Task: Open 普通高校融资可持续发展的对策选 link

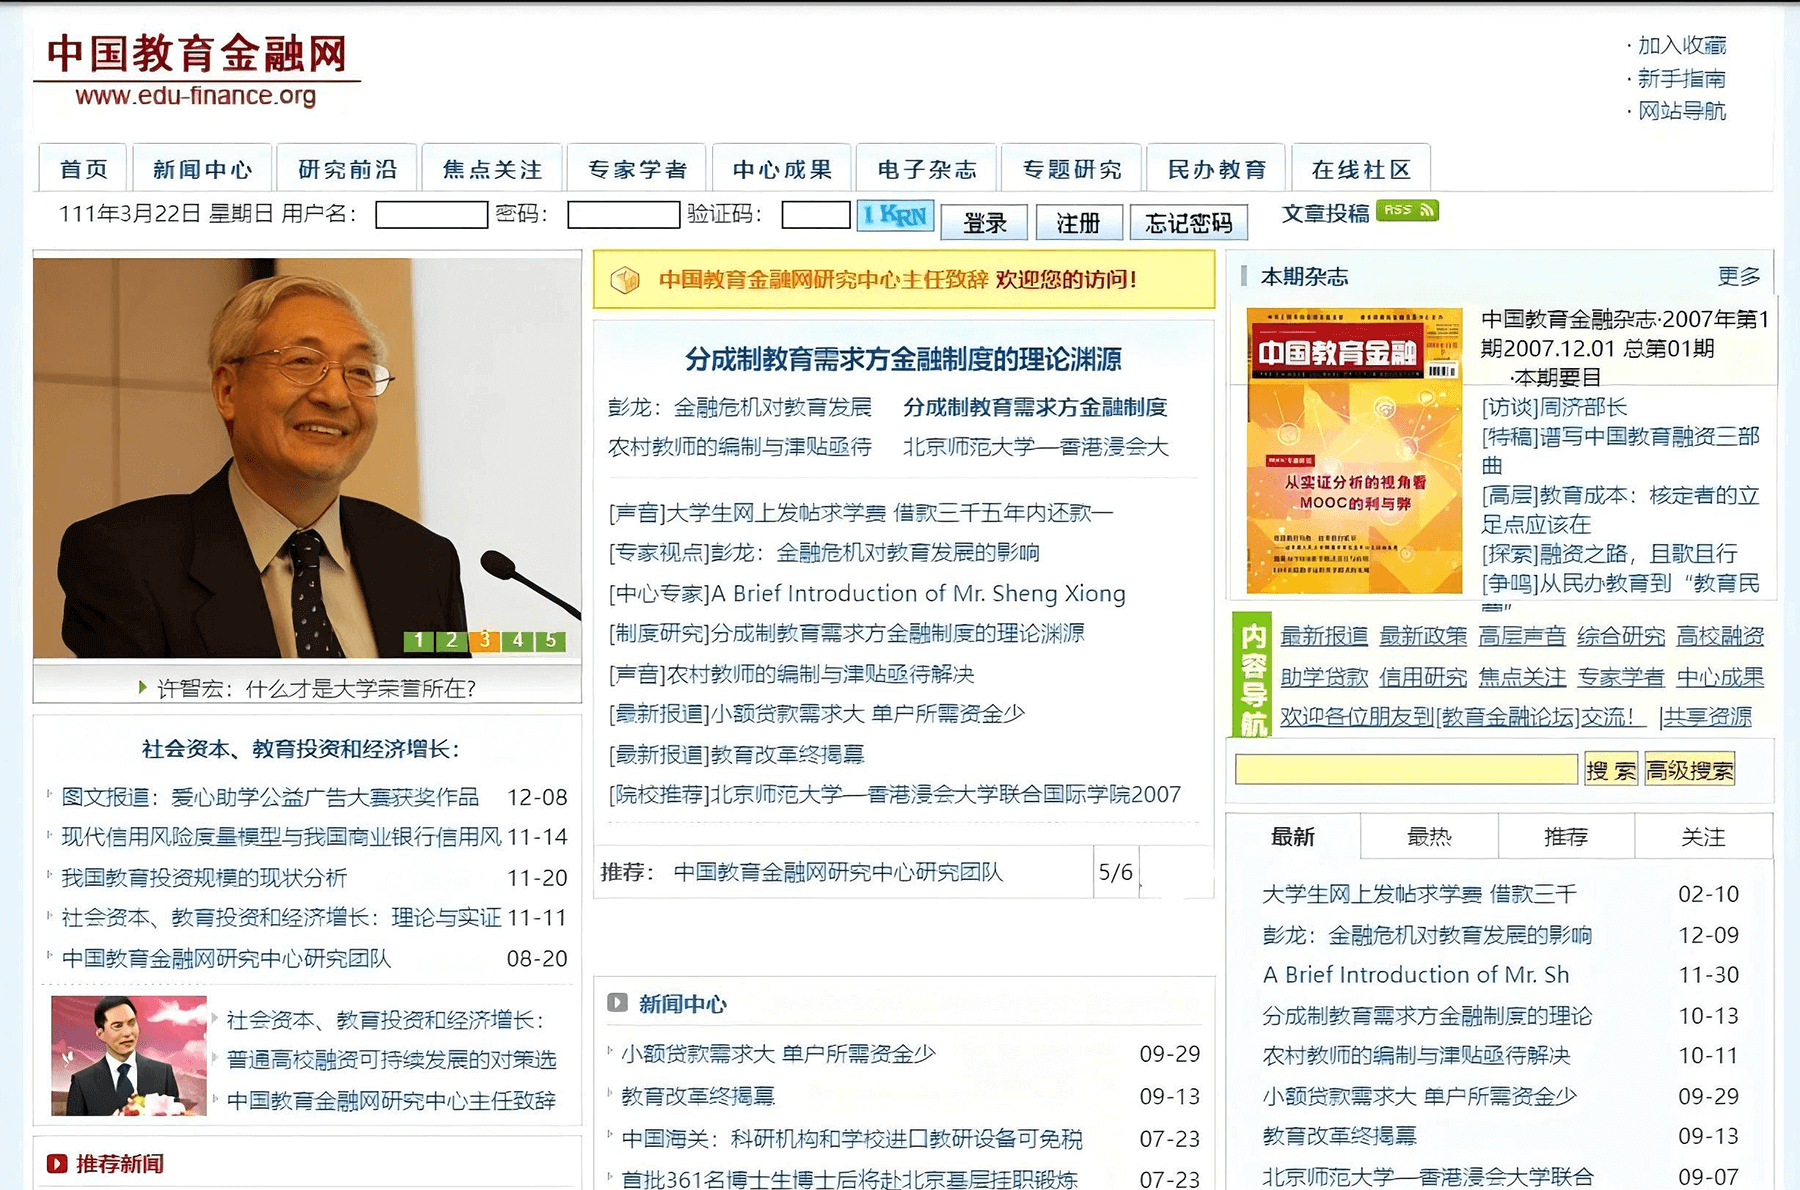Action: [x=391, y=1059]
